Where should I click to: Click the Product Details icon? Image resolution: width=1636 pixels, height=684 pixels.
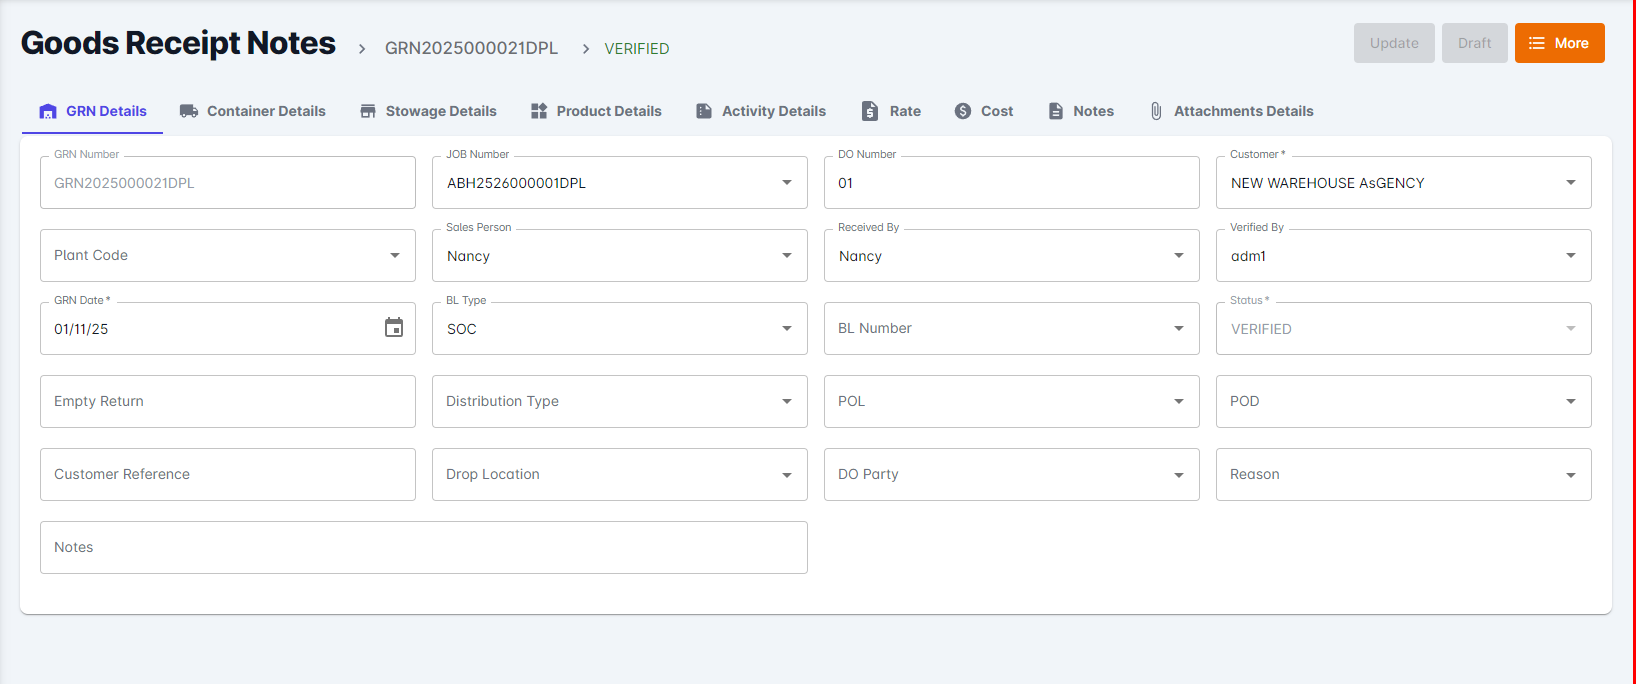(x=539, y=111)
